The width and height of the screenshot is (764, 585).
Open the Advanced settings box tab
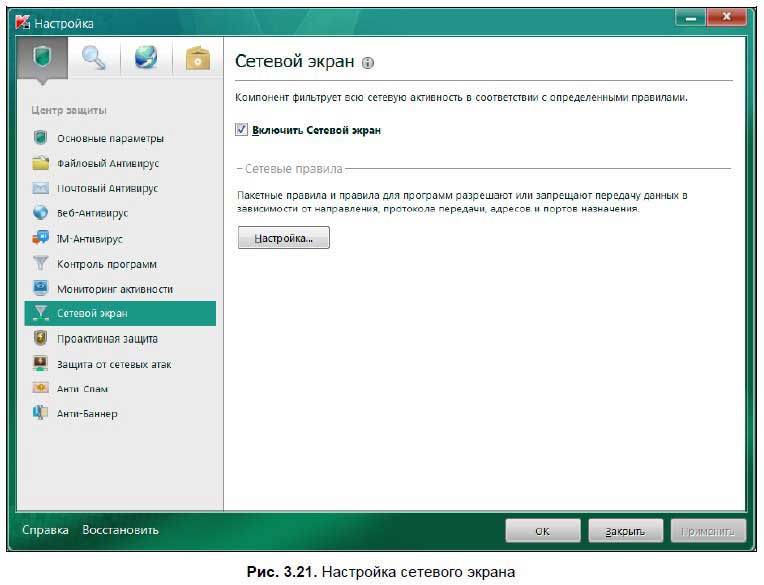[197, 57]
